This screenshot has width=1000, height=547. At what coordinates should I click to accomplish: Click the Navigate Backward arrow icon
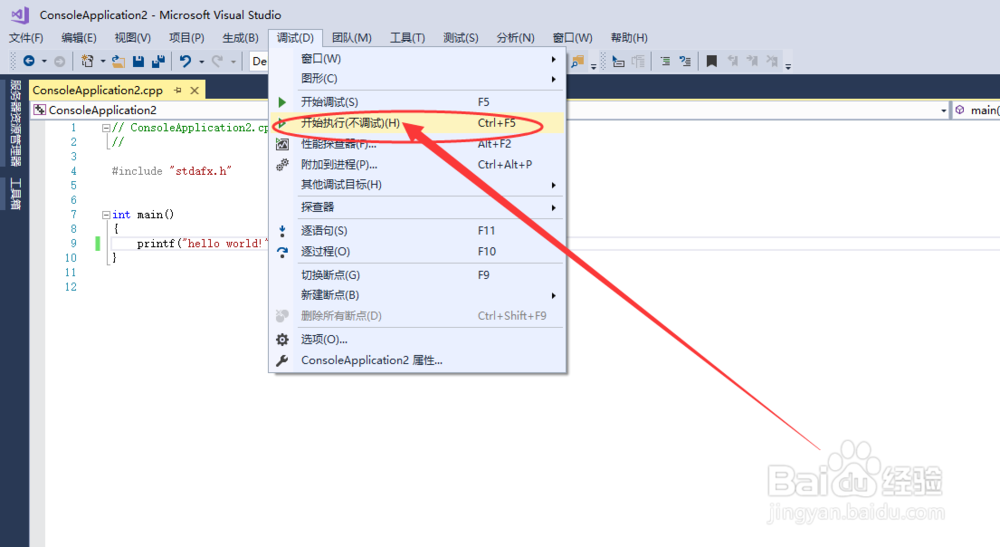tap(29, 61)
